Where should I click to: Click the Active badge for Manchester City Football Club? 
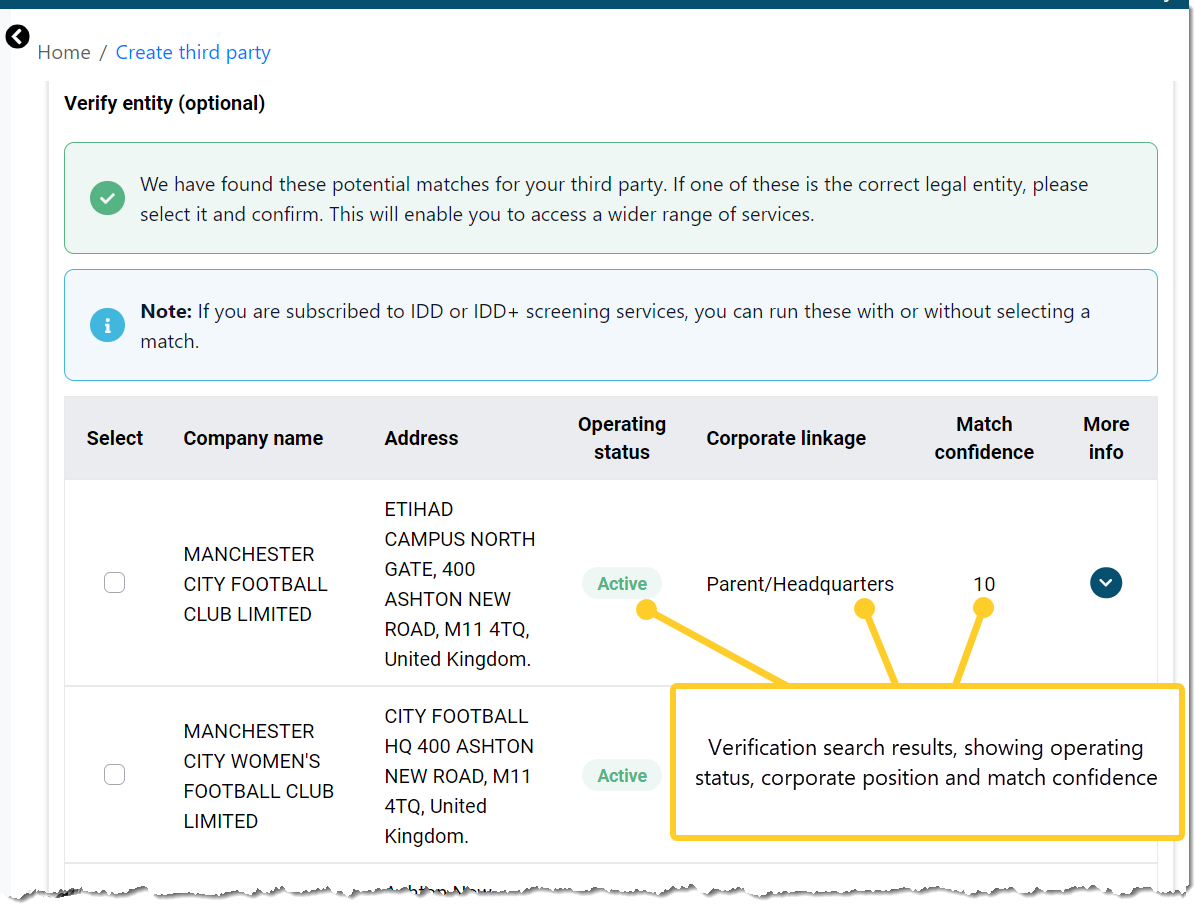click(621, 583)
